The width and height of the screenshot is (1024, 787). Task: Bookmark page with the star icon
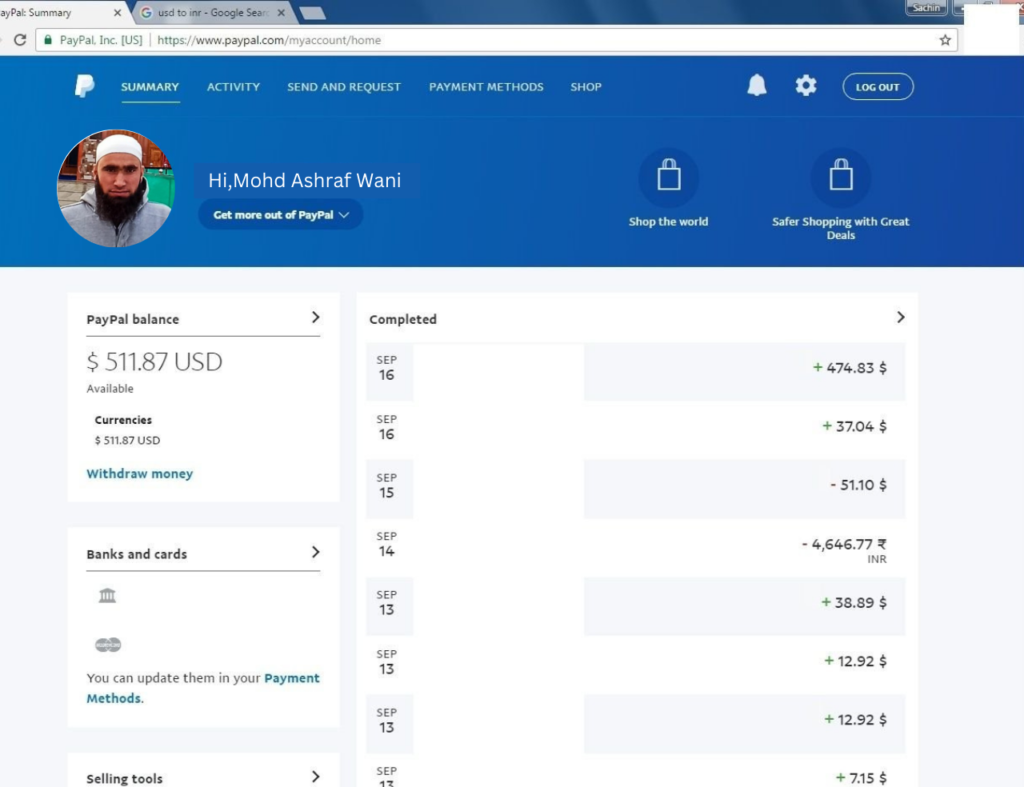(944, 40)
